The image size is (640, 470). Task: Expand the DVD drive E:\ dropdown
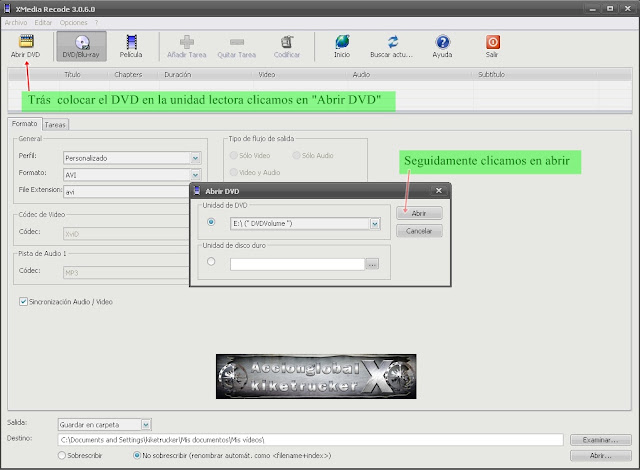point(375,224)
